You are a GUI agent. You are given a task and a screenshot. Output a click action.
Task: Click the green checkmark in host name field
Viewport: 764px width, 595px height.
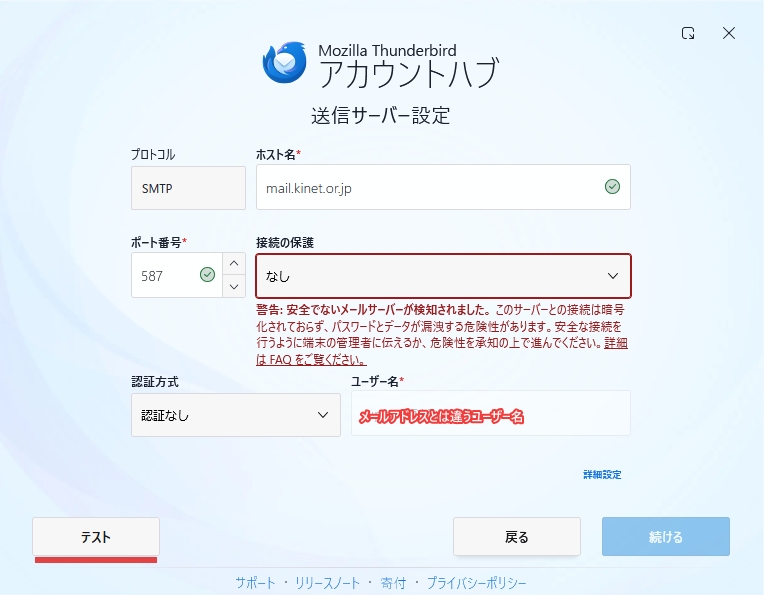pos(612,187)
